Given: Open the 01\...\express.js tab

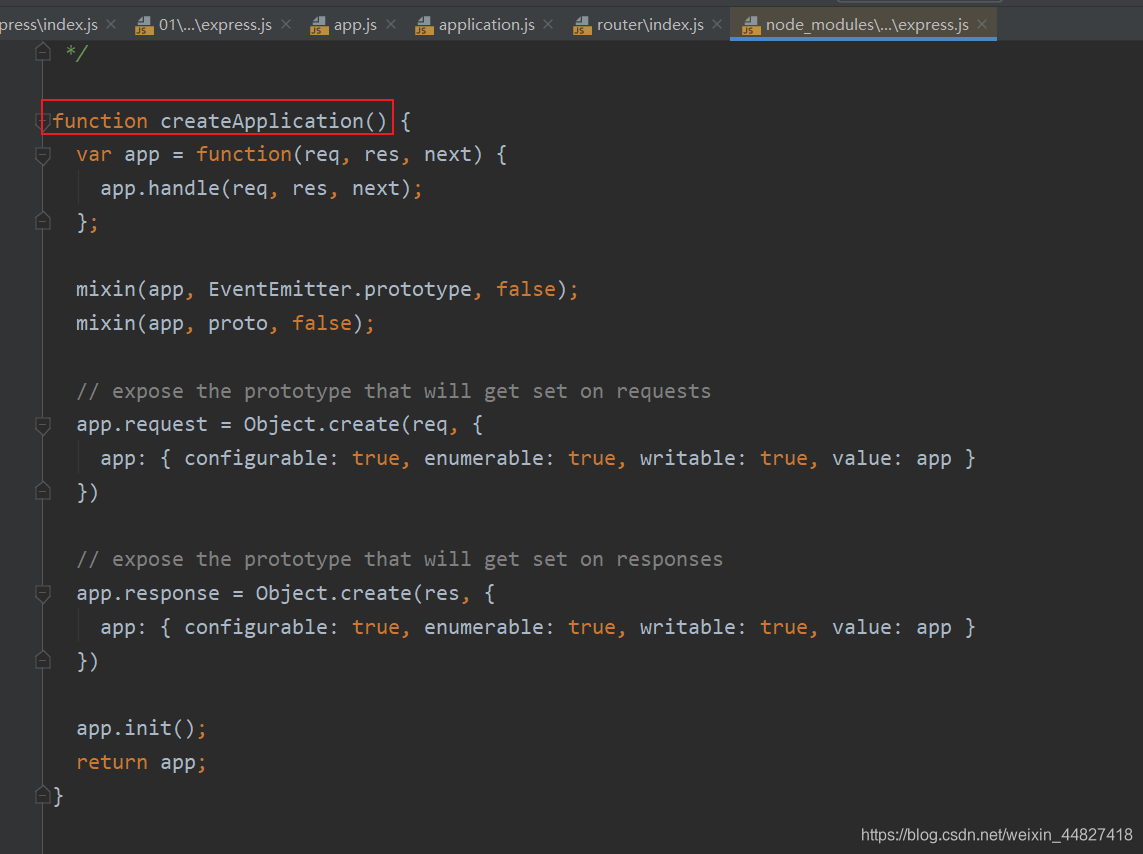Looking at the screenshot, I should point(215,25).
